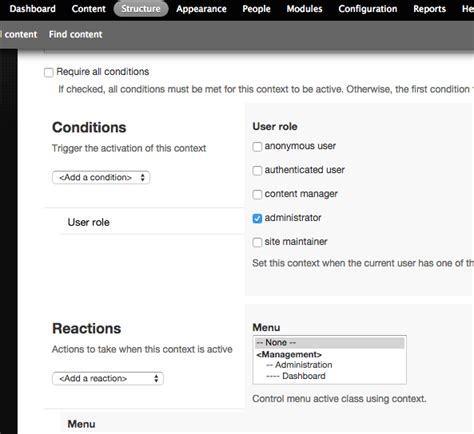Select the User role condition row
Viewport: 474px width, 434px height.
tap(152, 222)
